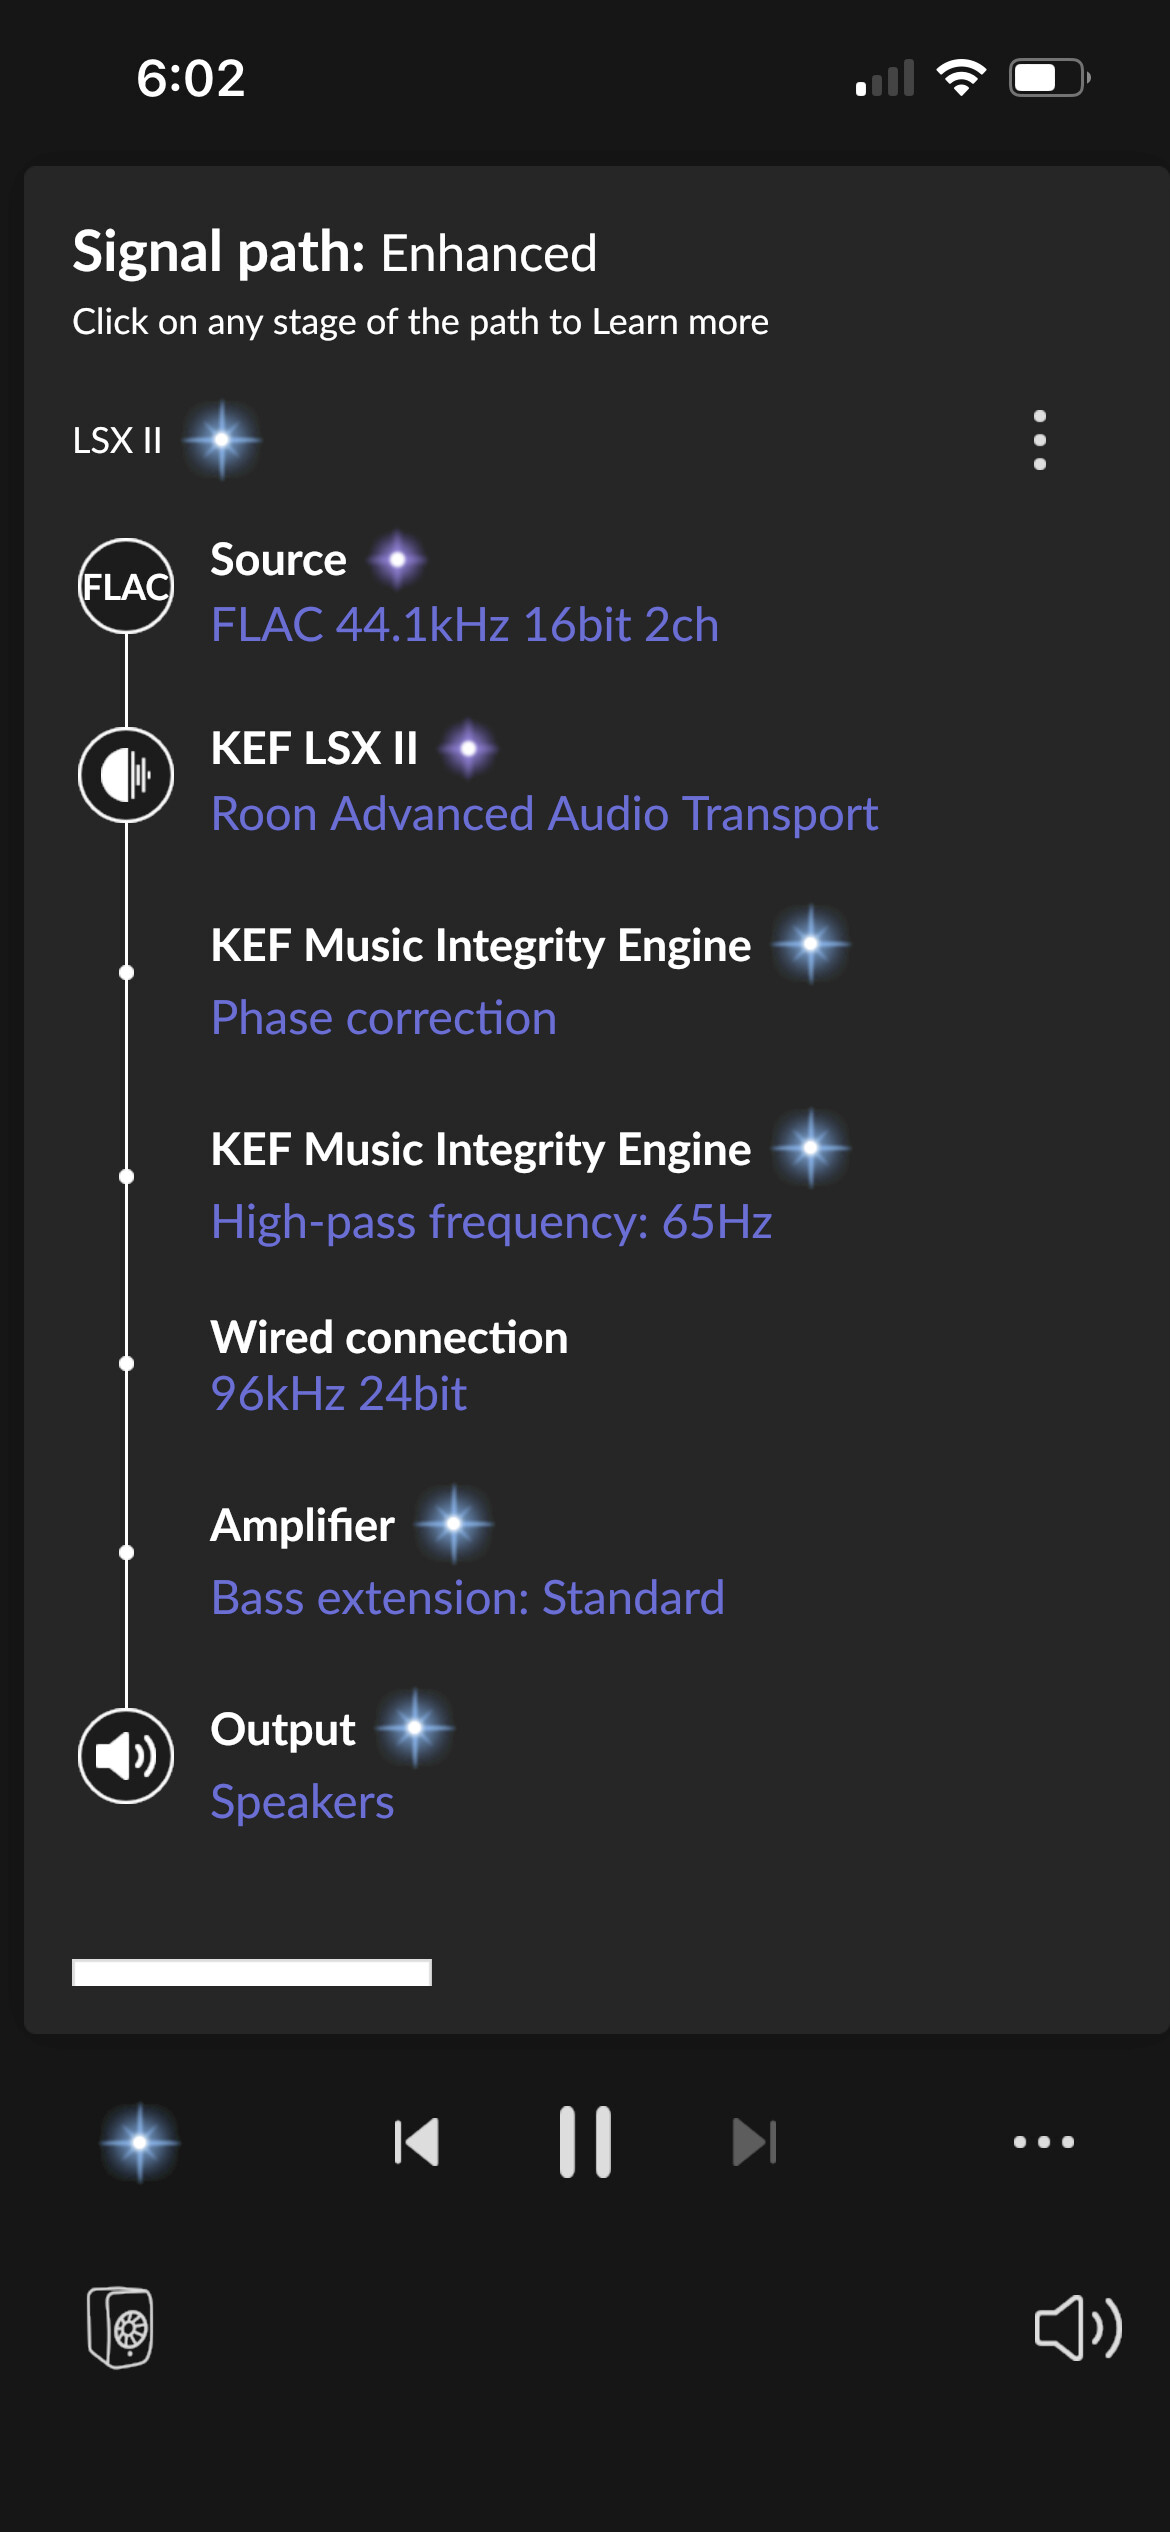Pause the current track

(585, 2142)
